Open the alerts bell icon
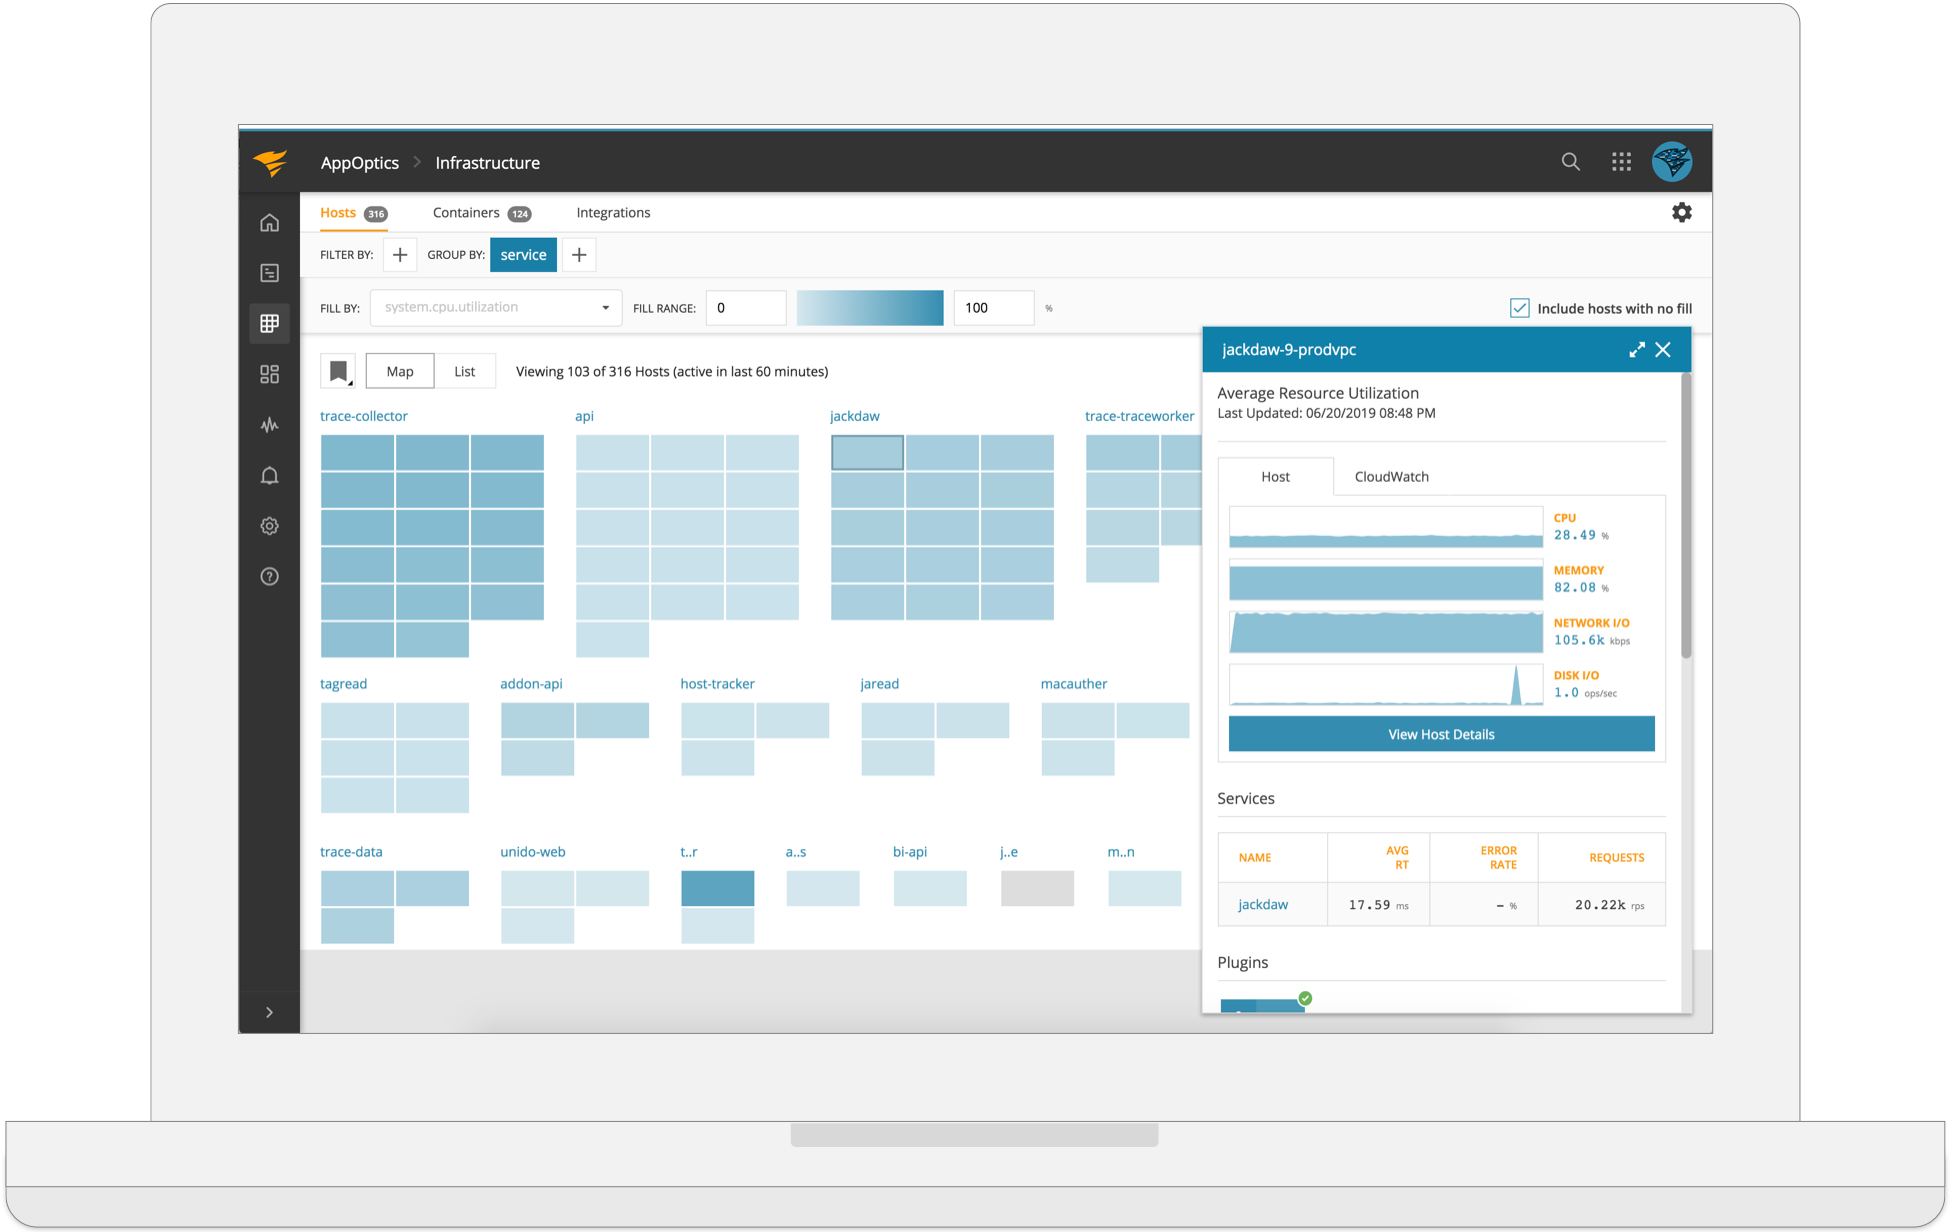Image resolution: width=1951 pixels, height=1232 pixels. click(x=269, y=475)
